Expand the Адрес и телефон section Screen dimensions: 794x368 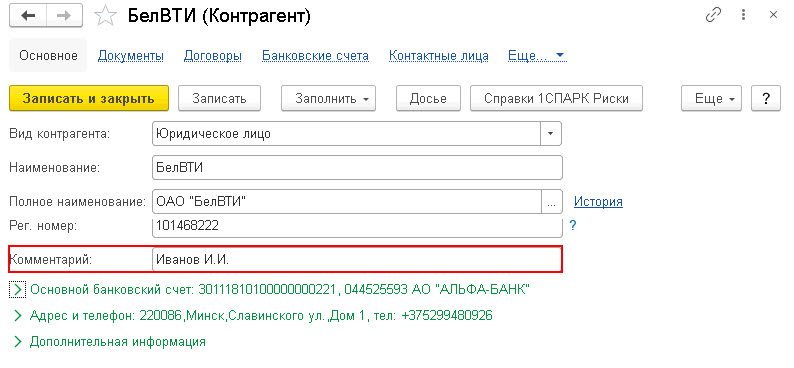tap(18, 316)
